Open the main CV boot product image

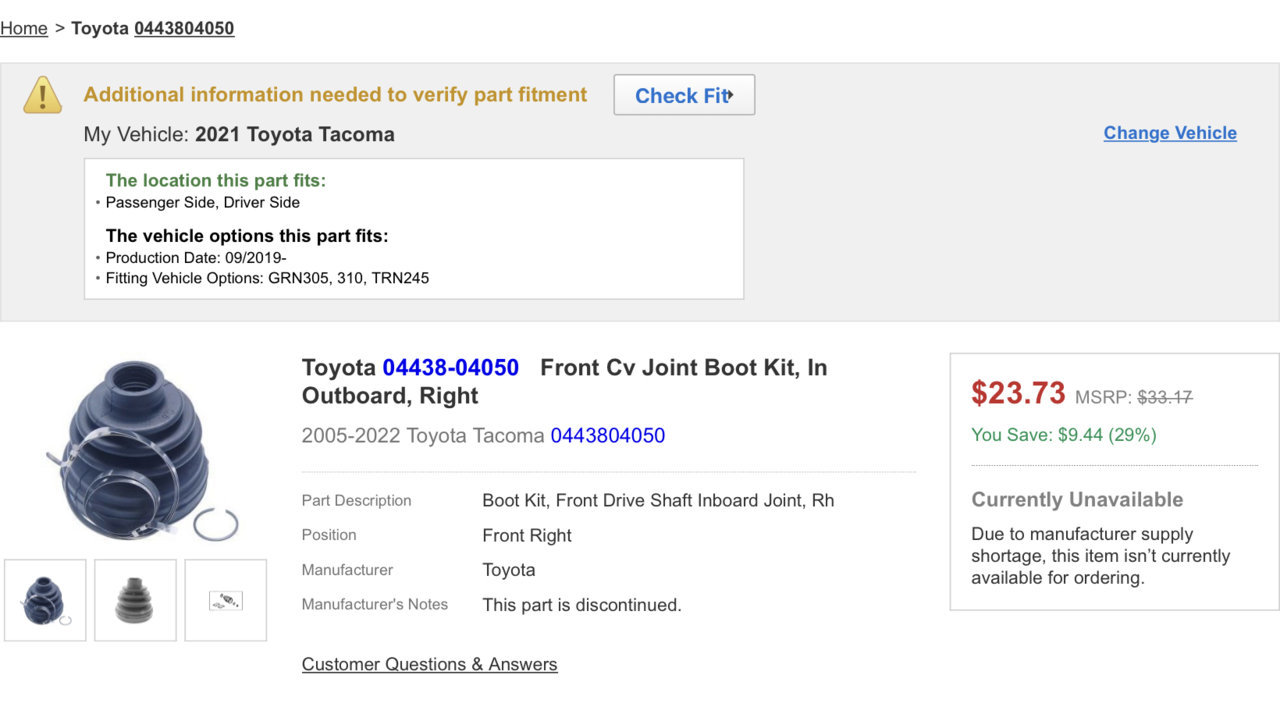[x=138, y=450]
